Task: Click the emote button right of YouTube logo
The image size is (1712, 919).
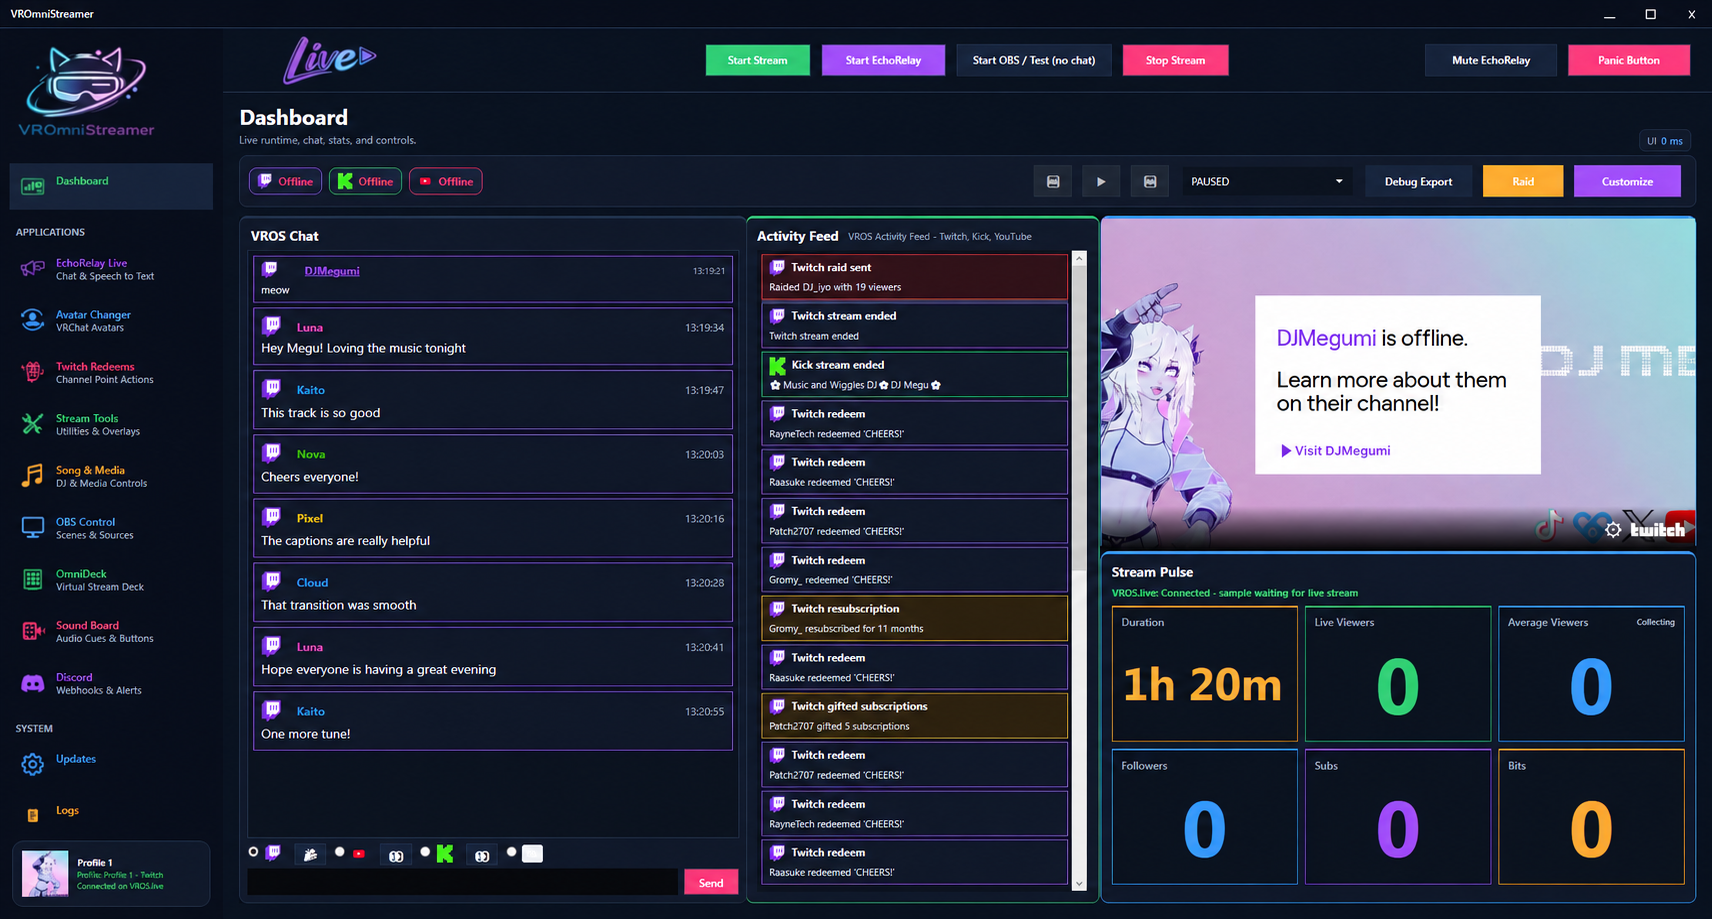Action: click(396, 855)
